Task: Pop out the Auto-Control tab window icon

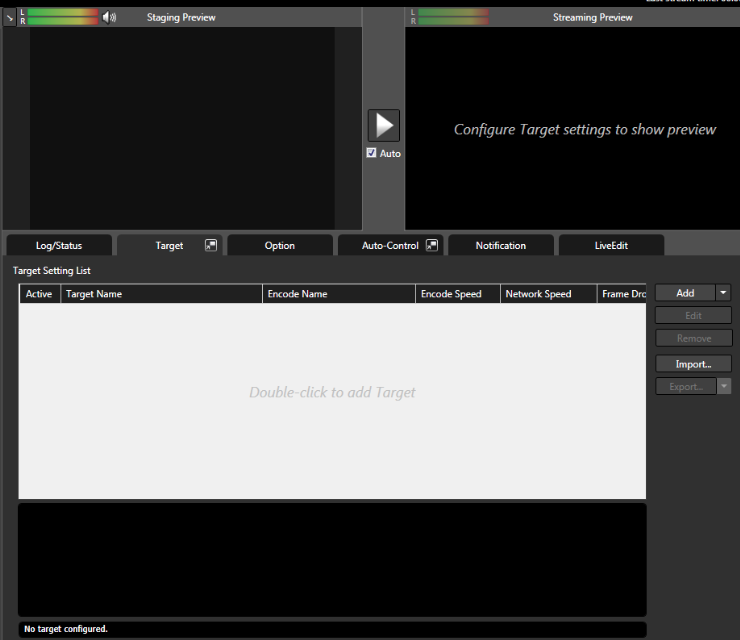Action: point(431,245)
